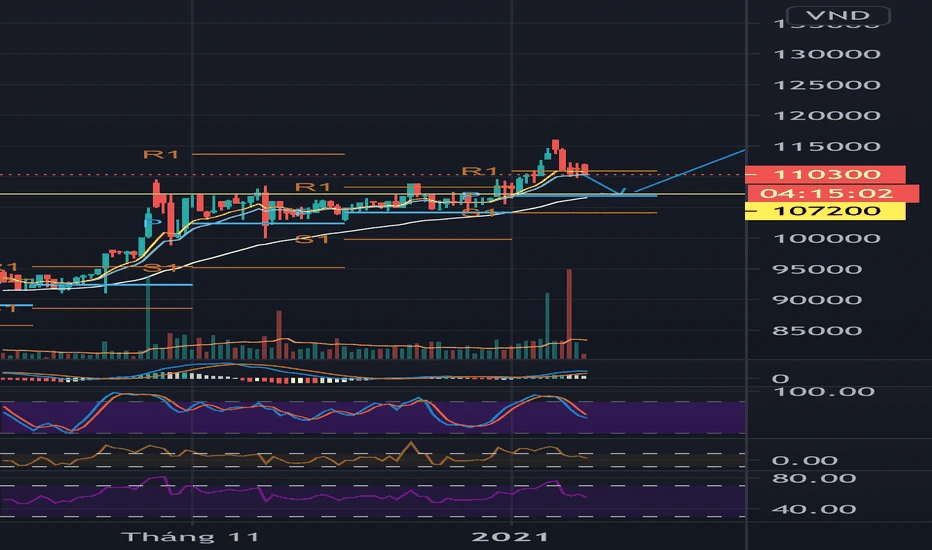The image size is (932, 550).
Task: Select the orange oscillator line above RSI
Action: (300, 455)
